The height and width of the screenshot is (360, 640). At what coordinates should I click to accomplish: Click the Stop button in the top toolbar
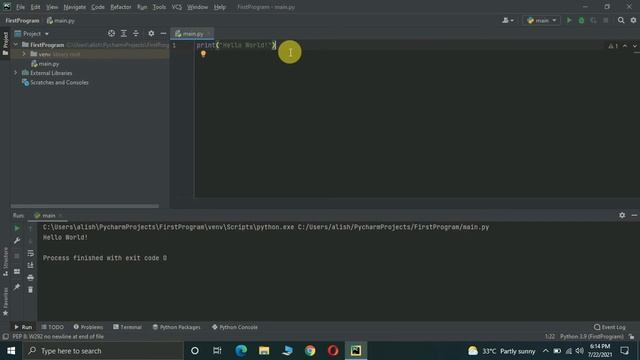pos(606,20)
